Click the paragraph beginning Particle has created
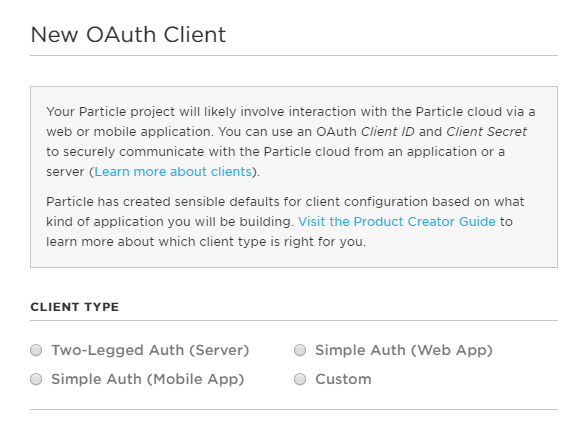The height and width of the screenshot is (423, 574). (x=285, y=222)
